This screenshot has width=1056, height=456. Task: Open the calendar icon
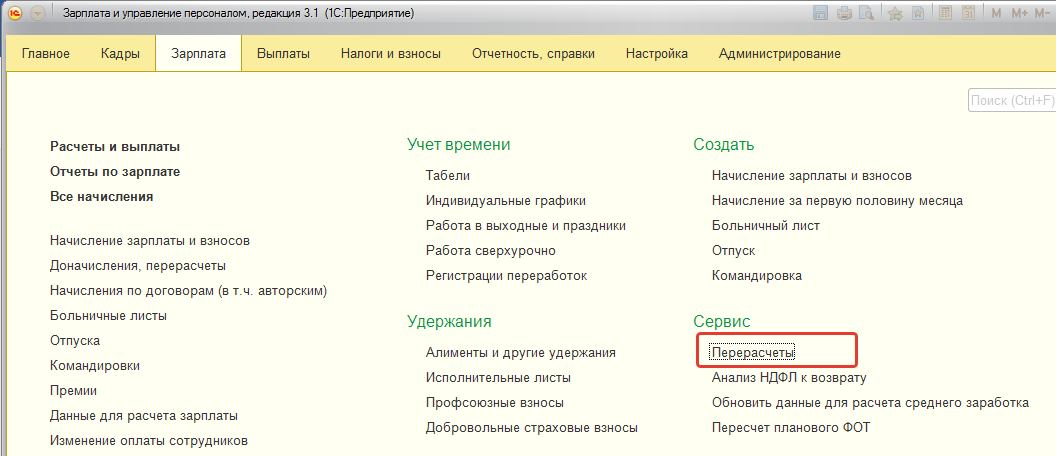pyautogui.click(x=968, y=12)
